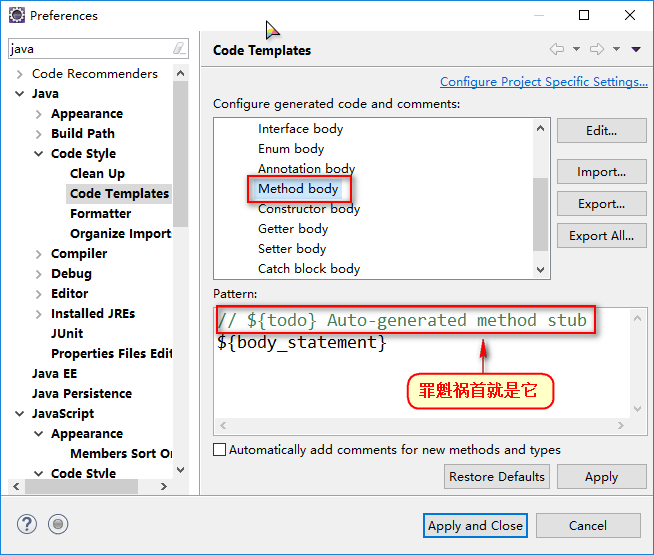Screen dimensions: 654x555
Task: Expand Java Appearance tree node
Action: click(38, 114)
